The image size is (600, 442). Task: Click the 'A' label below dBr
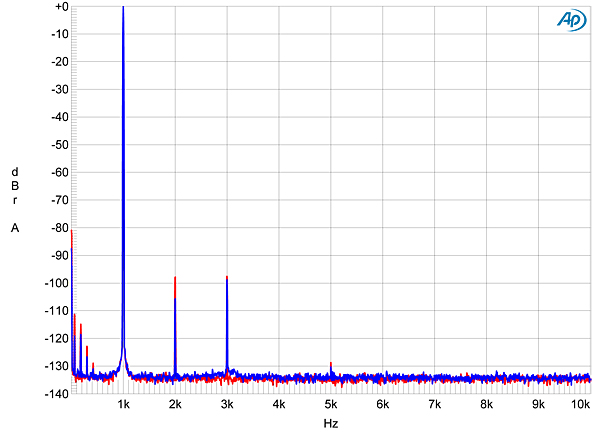click(15, 228)
